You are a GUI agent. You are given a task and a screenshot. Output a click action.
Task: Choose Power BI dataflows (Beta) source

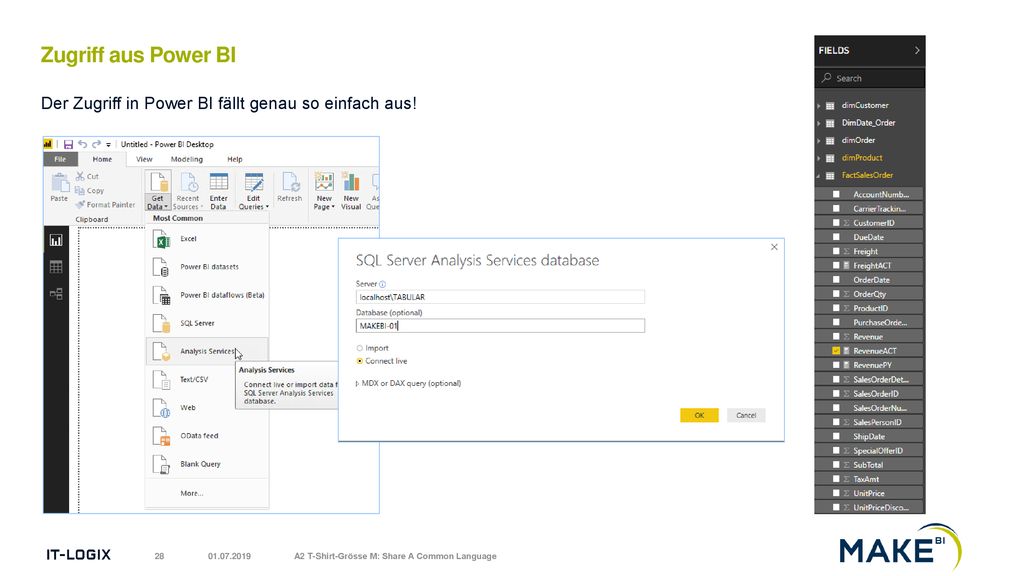point(207,295)
